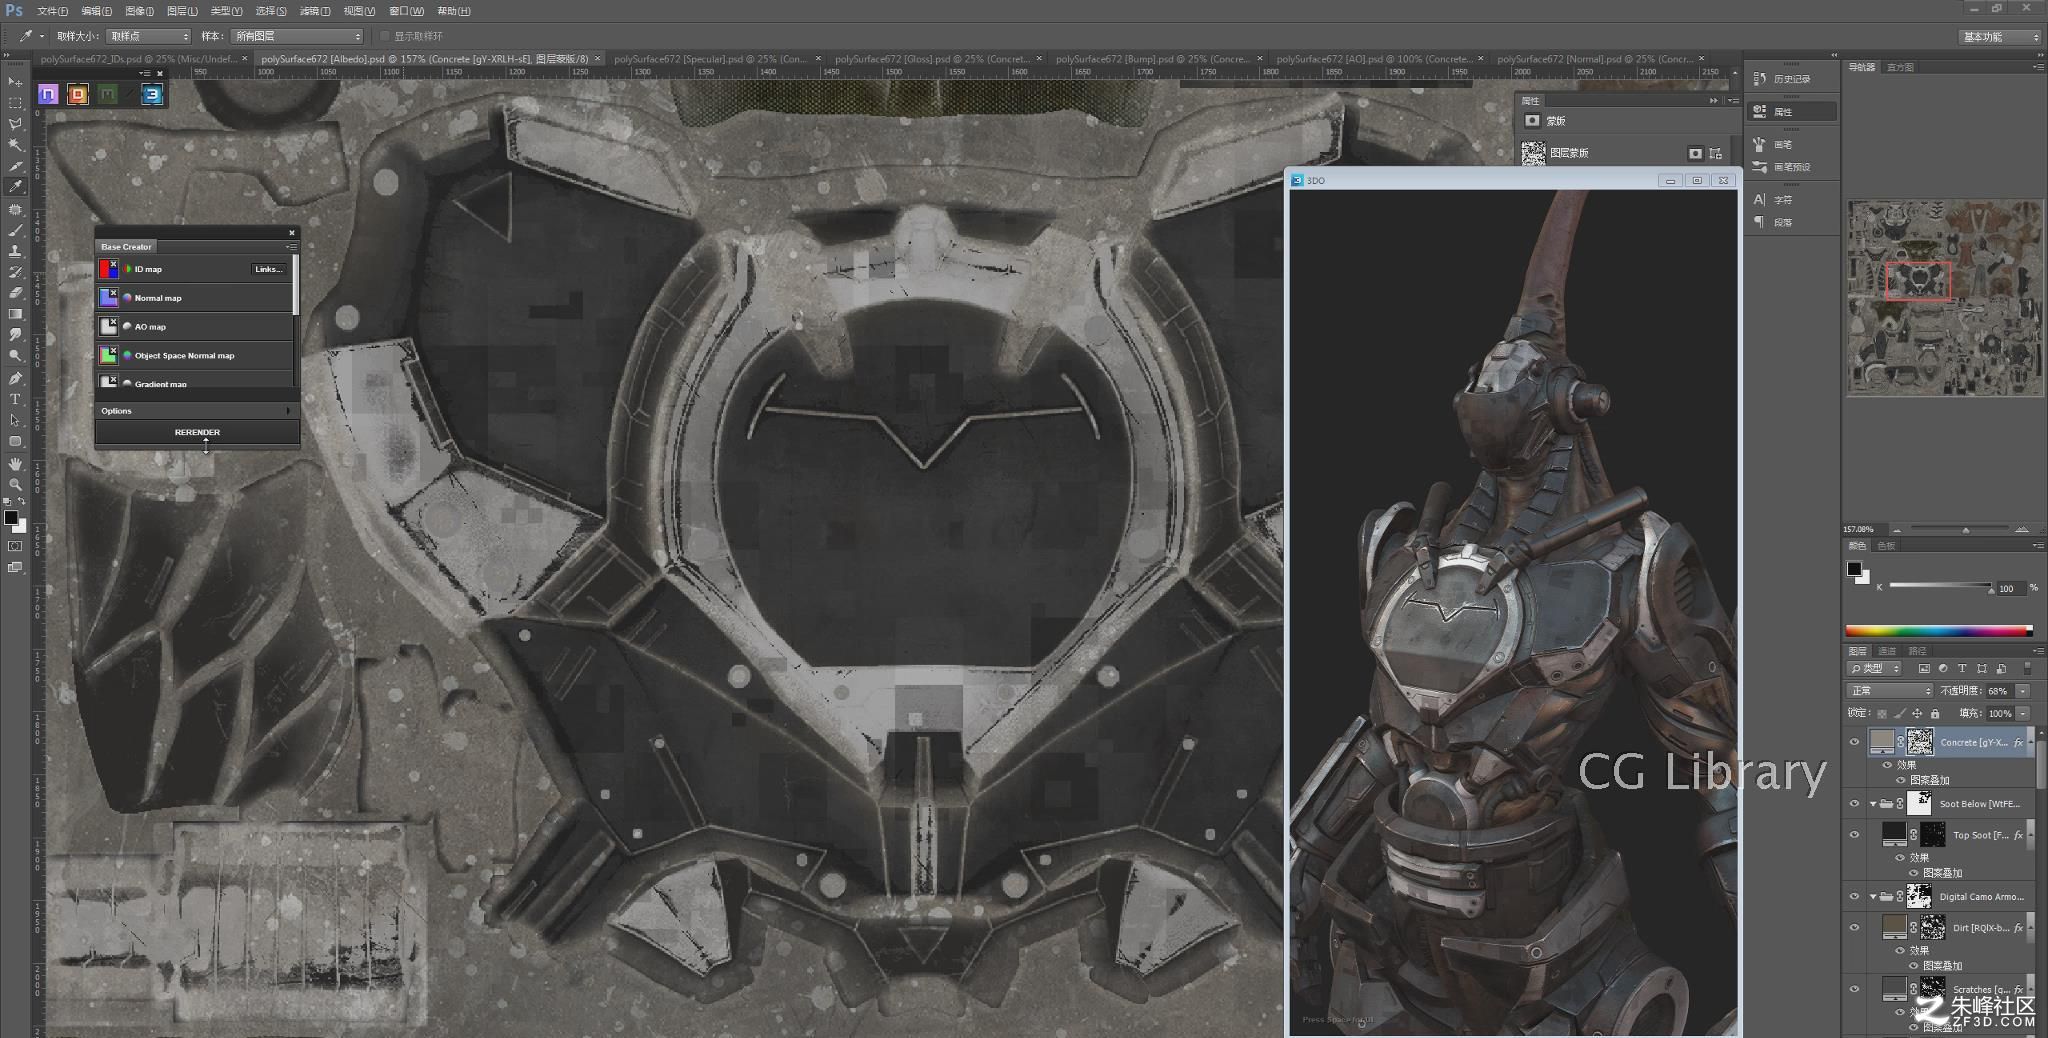Click the layer mask icon in Properties
This screenshot has height=1038, width=2048.
click(x=1695, y=153)
